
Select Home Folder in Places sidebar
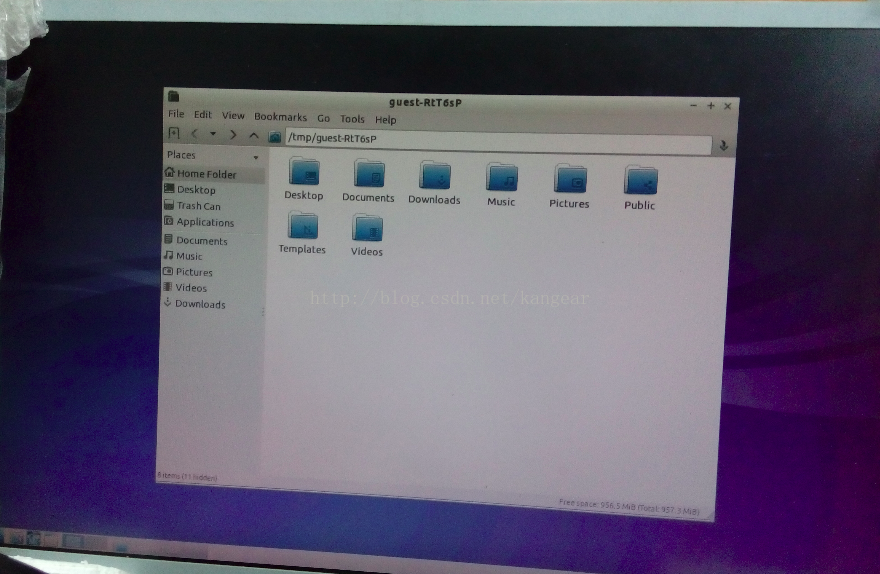click(x=213, y=174)
